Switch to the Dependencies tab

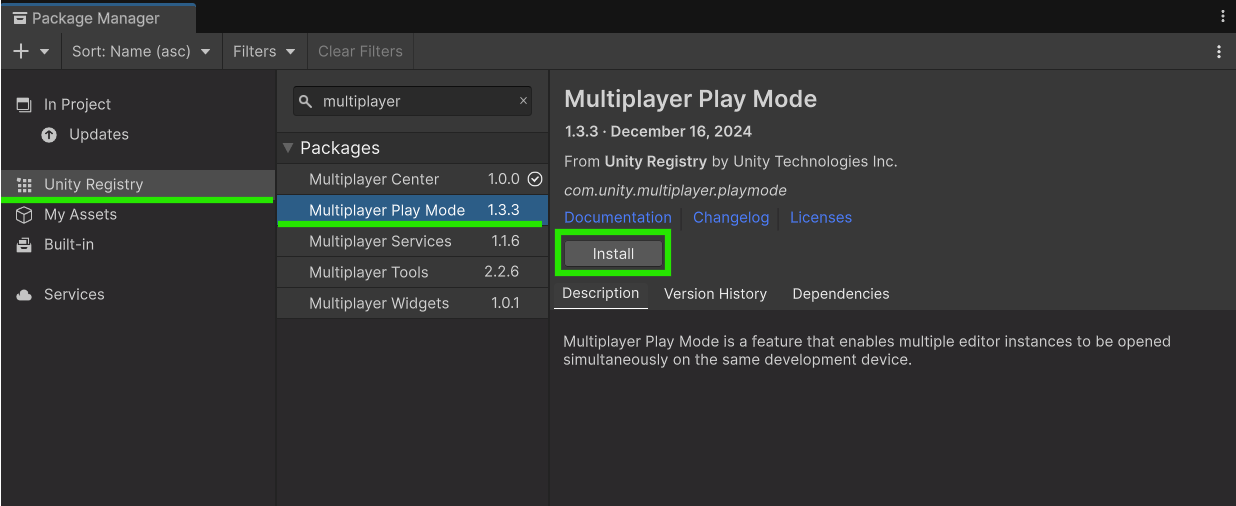841,294
